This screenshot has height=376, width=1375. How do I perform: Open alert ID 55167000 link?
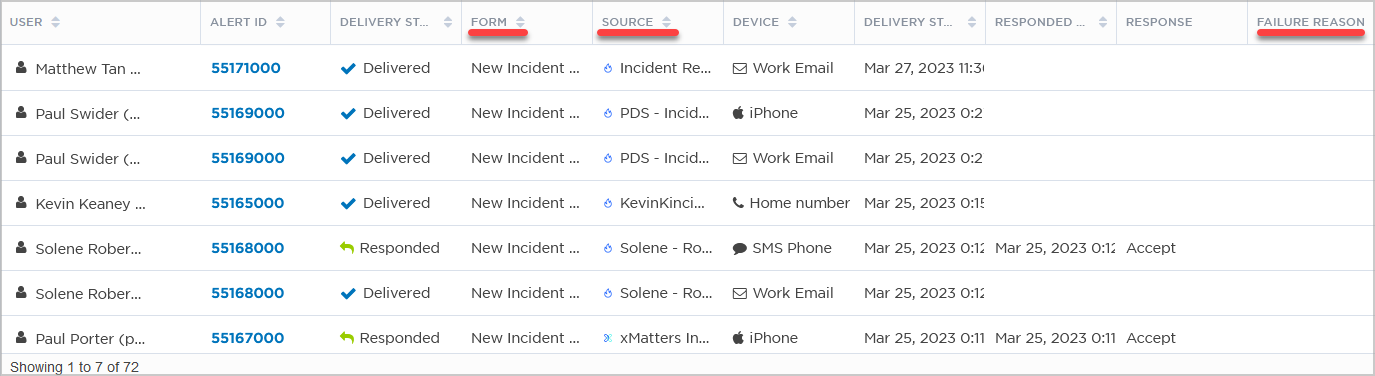[247, 338]
